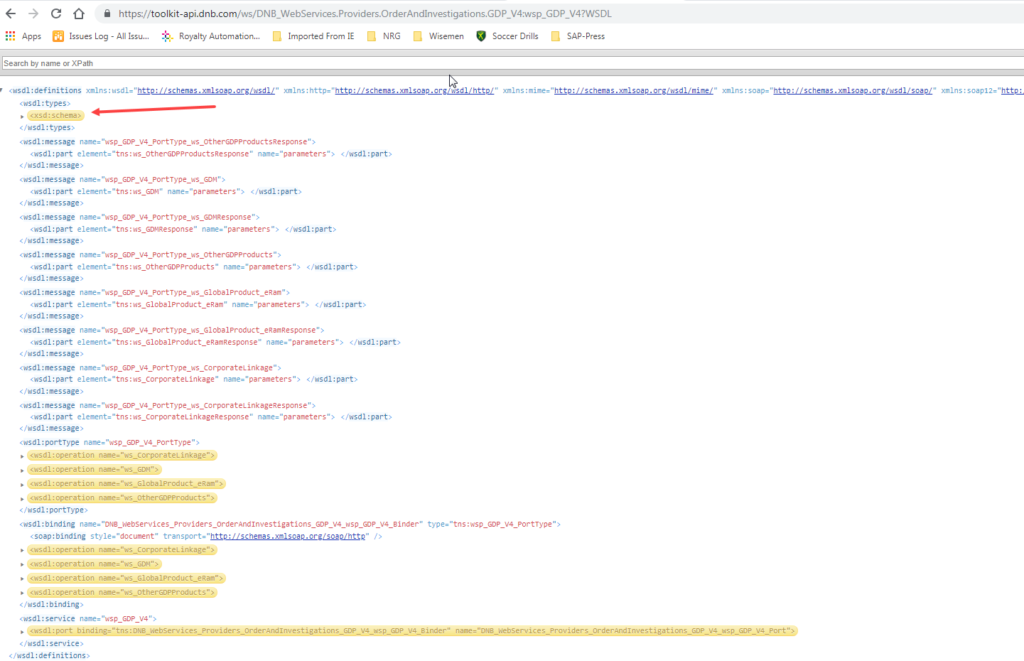Select message wsp_GDP_V4_PortType_ws_GDM line
1024x661 pixels.
pos(123,179)
